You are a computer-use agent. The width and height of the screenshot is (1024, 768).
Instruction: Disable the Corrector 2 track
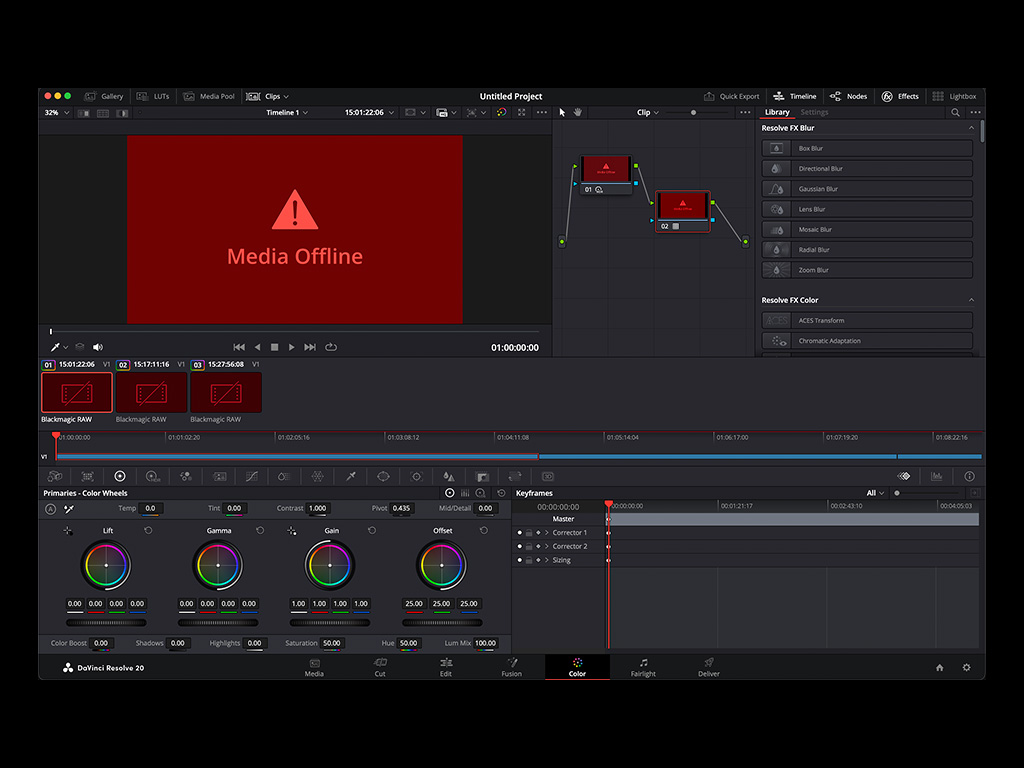(x=519, y=546)
